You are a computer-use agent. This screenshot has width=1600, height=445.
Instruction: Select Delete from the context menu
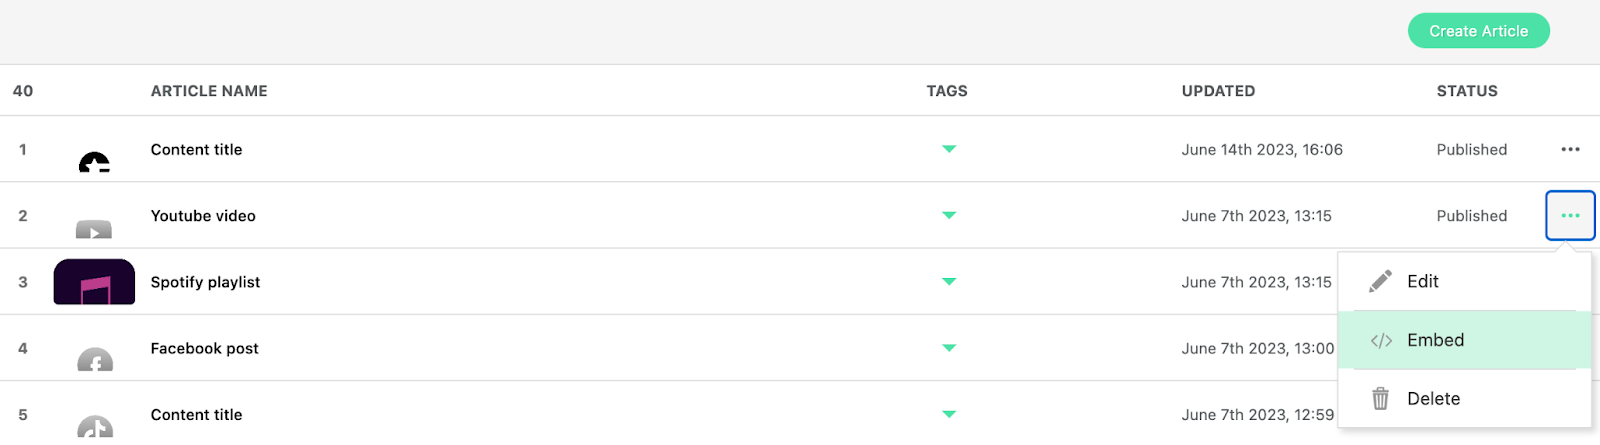(x=1433, y=399)
